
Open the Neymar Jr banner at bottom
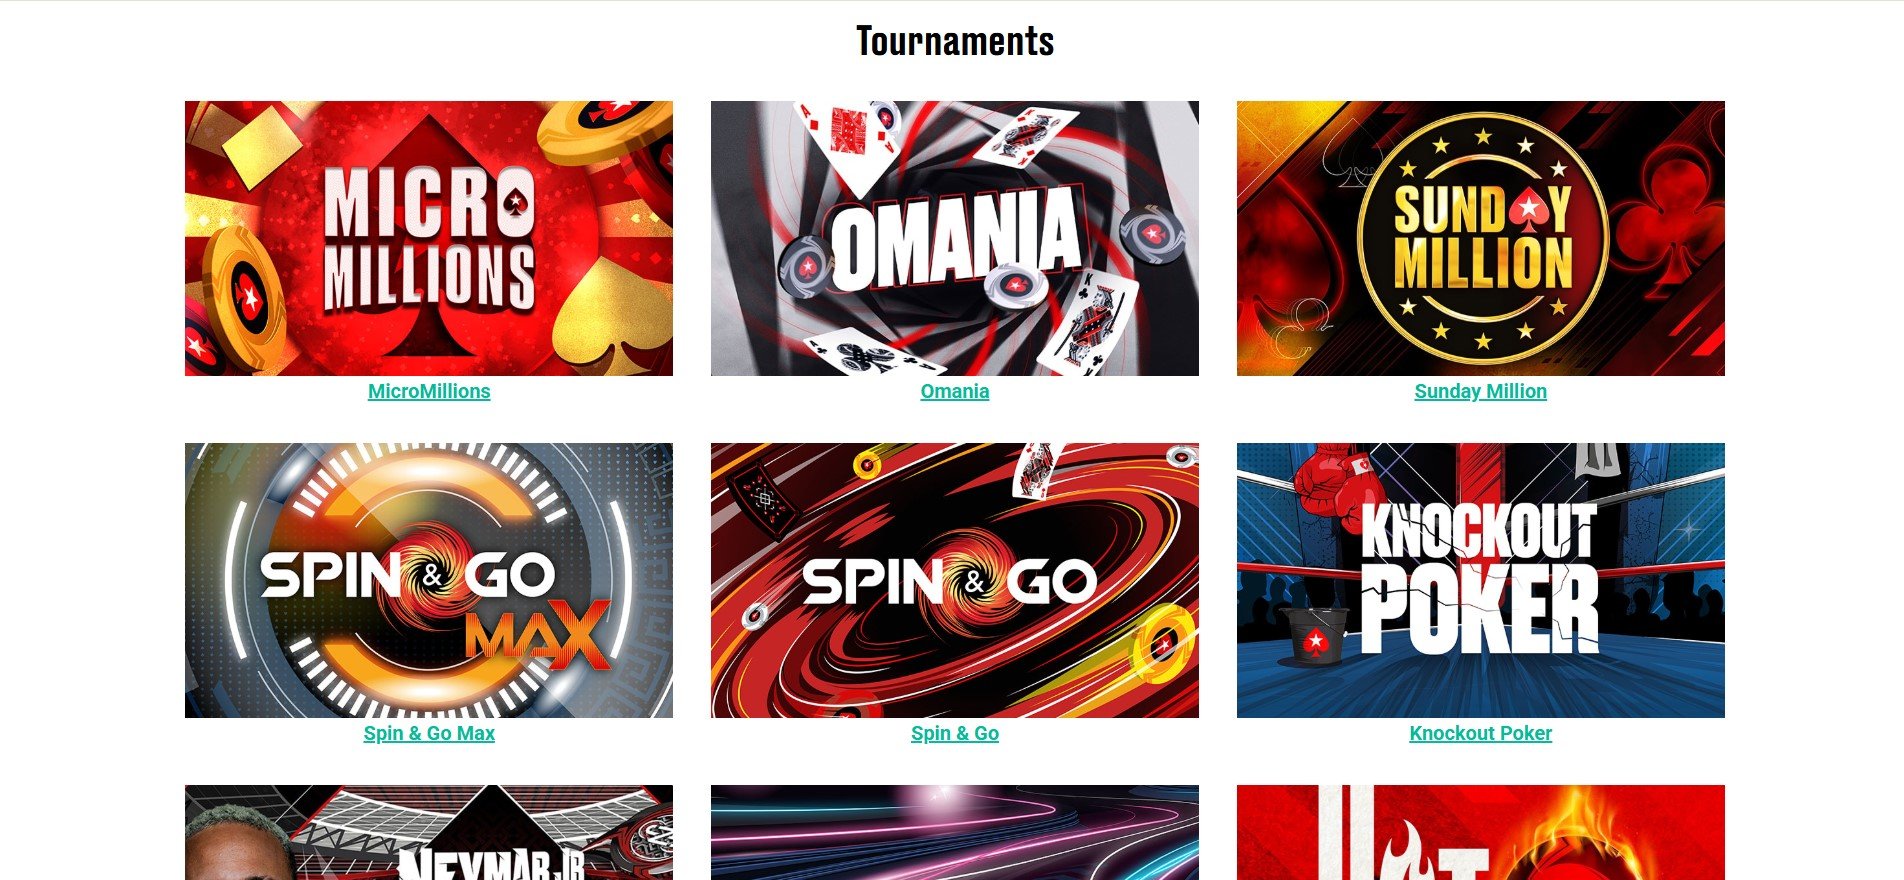tap(429, 832)
